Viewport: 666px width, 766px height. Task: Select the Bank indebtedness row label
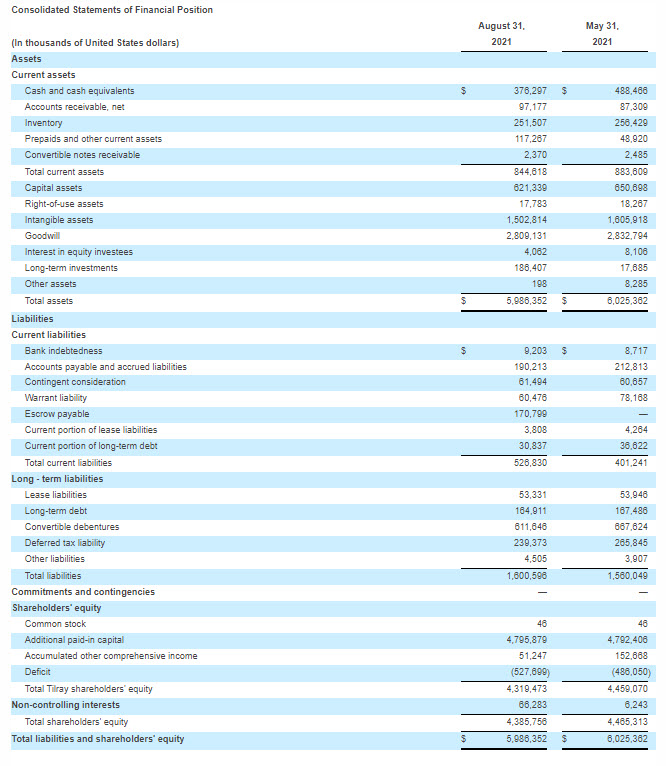click(x=63, y=351)
